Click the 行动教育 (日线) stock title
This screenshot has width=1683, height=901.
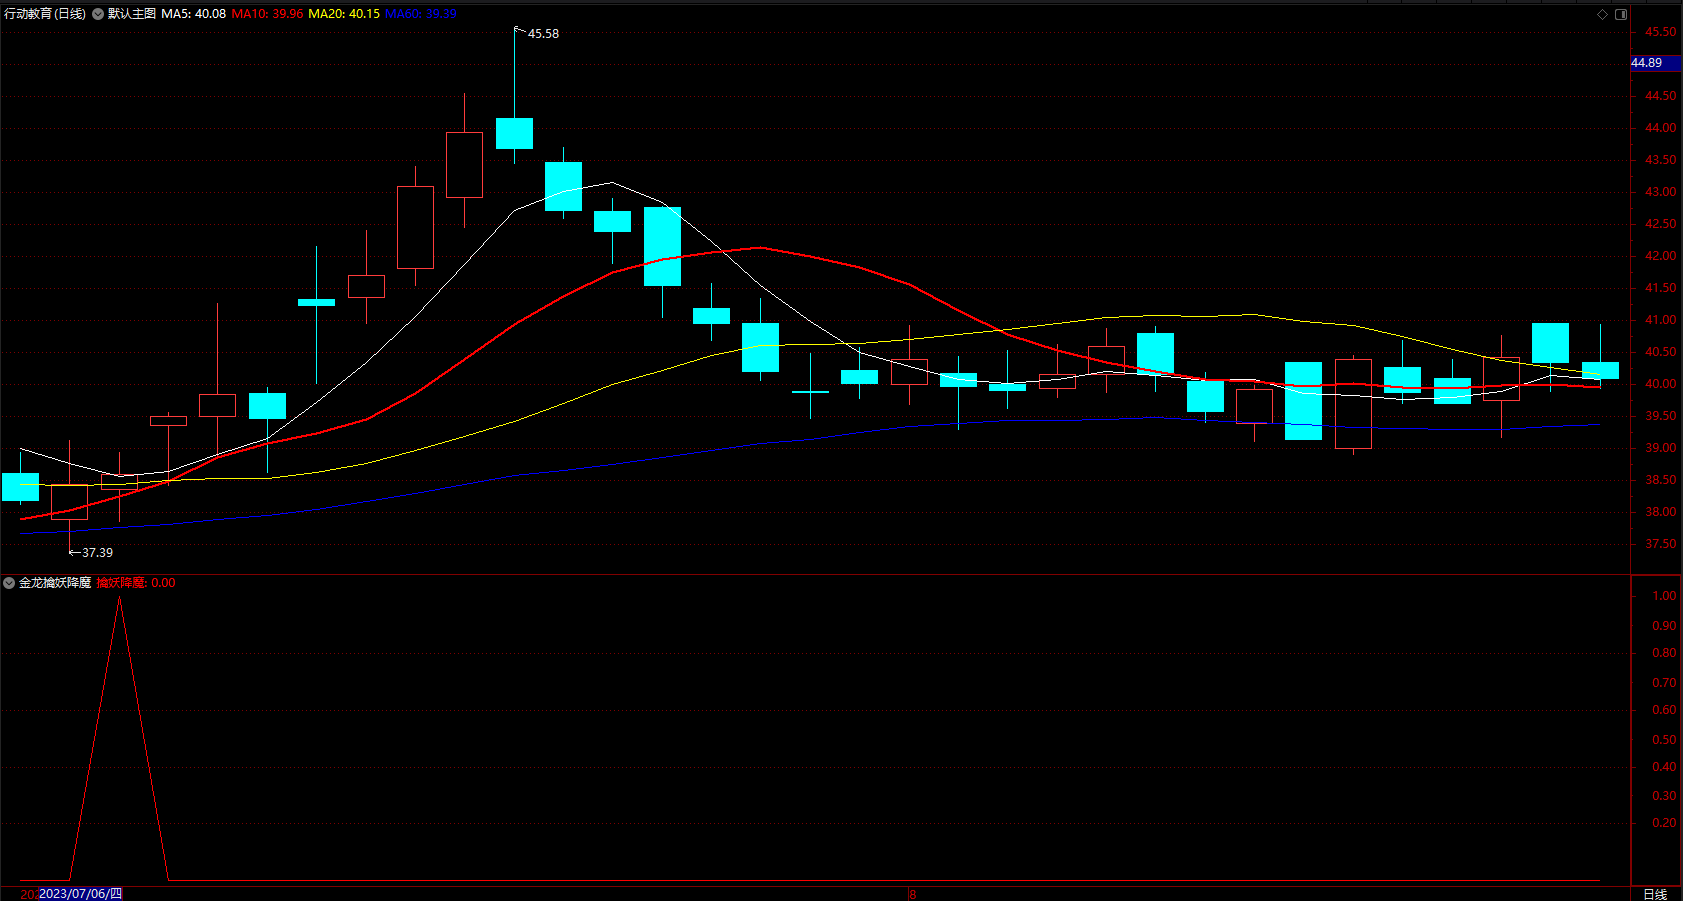[45, 14]
